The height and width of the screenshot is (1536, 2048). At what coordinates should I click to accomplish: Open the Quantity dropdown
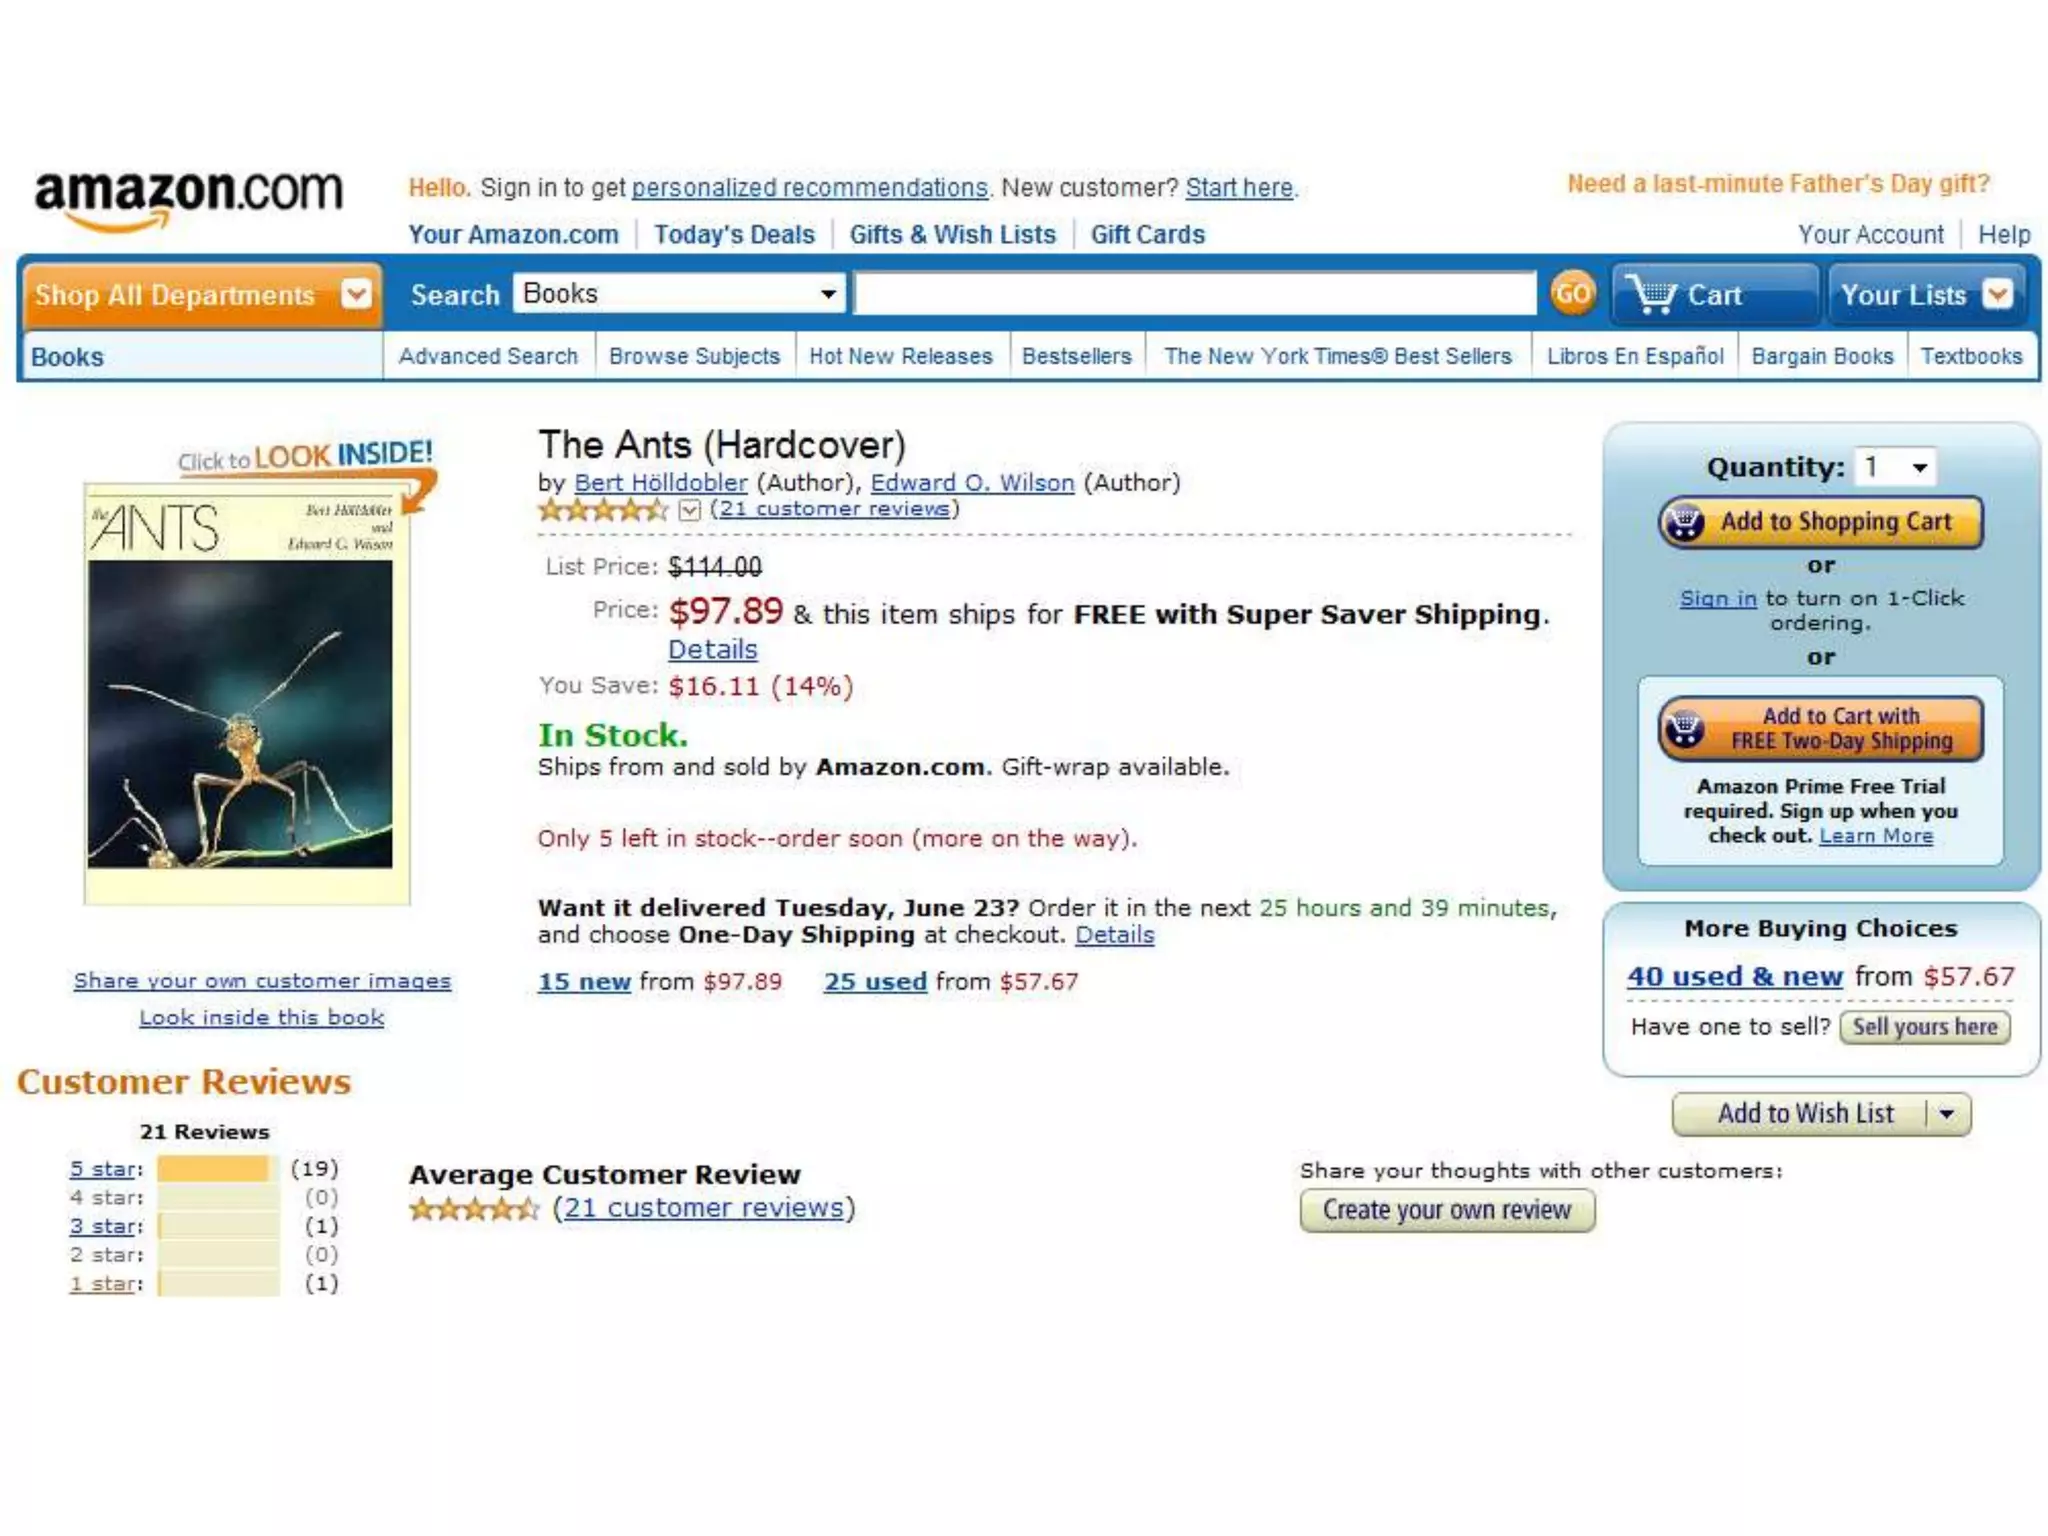pyautogui.click(x=1894, y=467)
